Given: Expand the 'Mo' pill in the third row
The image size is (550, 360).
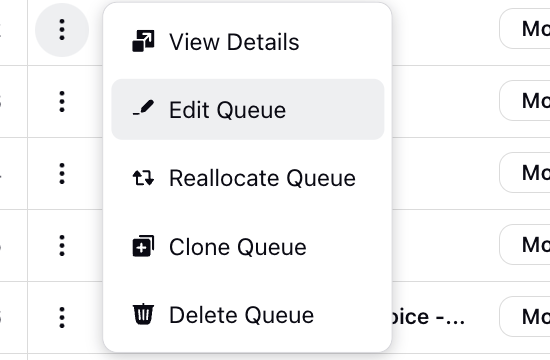Looking at the screenshot, I should [x=525, y=173].
